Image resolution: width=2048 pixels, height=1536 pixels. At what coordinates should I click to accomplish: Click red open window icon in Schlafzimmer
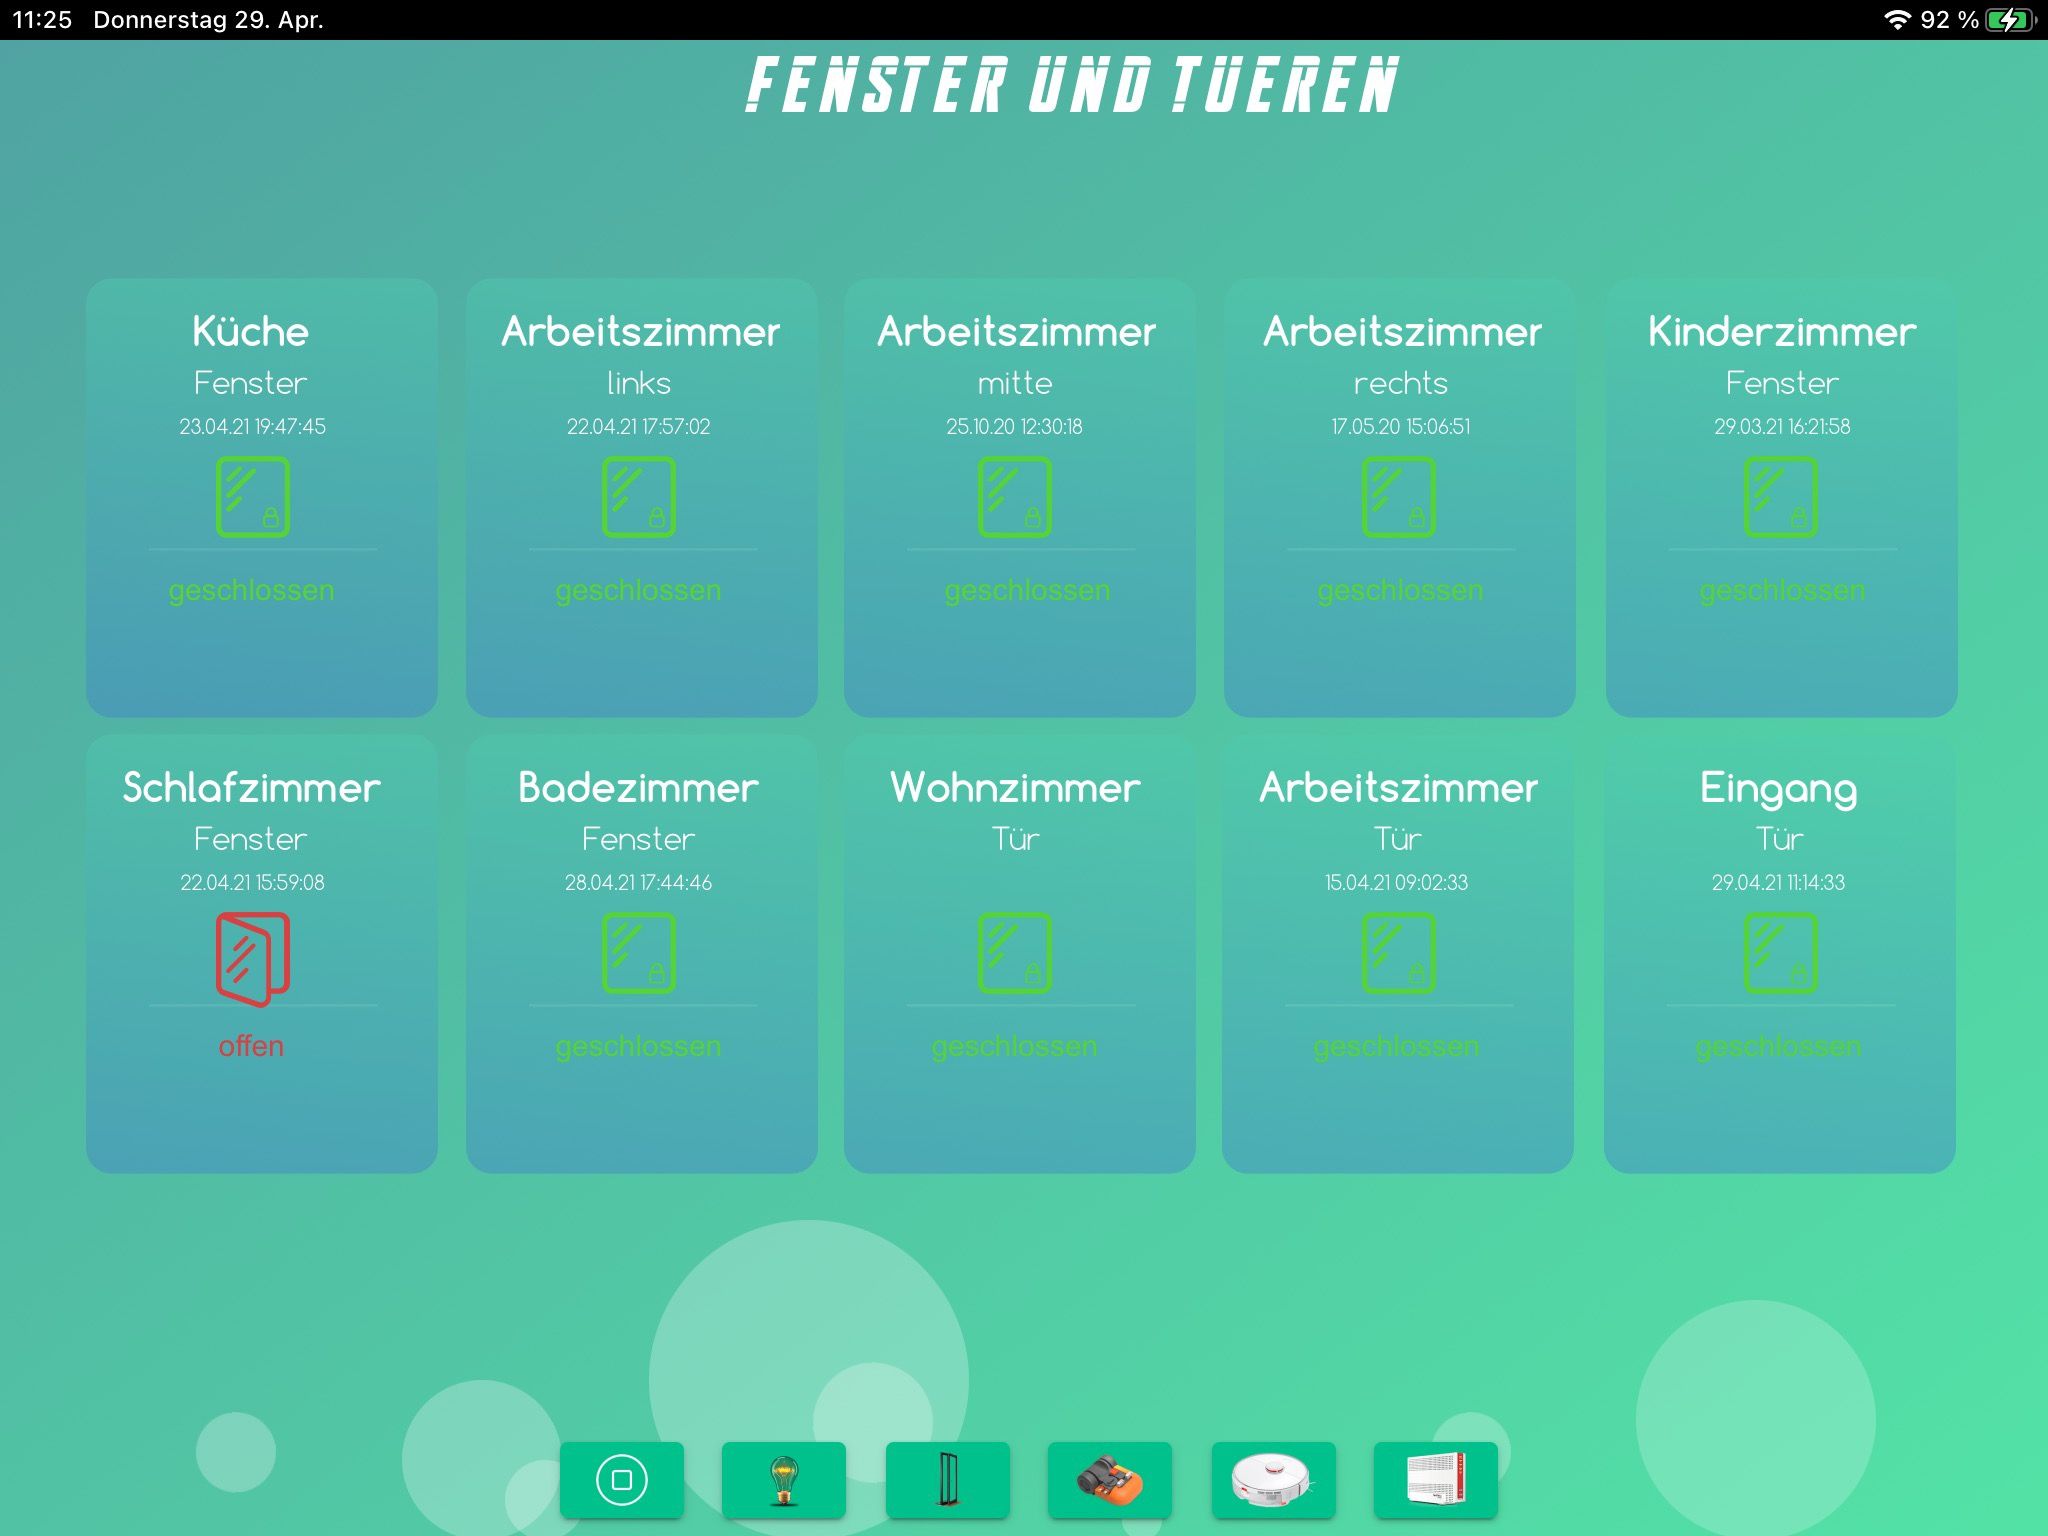click(x=252, y=957)
